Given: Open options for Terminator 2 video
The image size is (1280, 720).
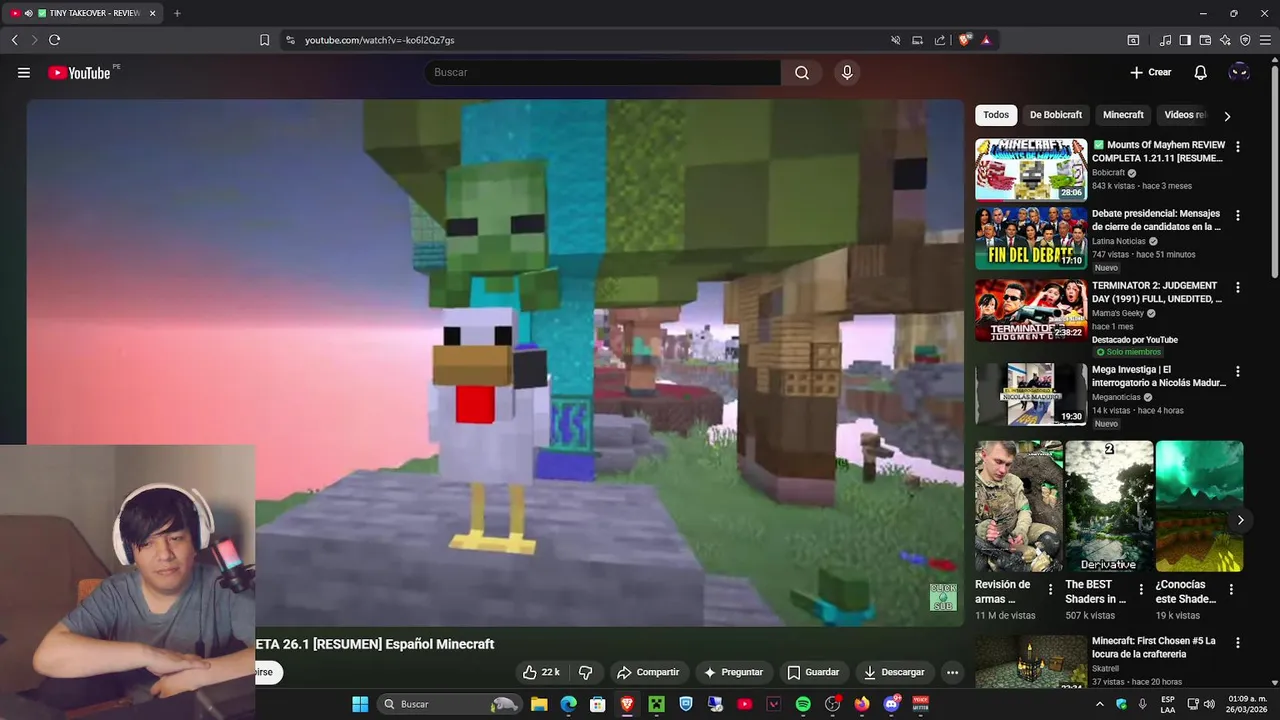Looking at the screenshot, I should pyautogui.click(x=1238, y=287).
